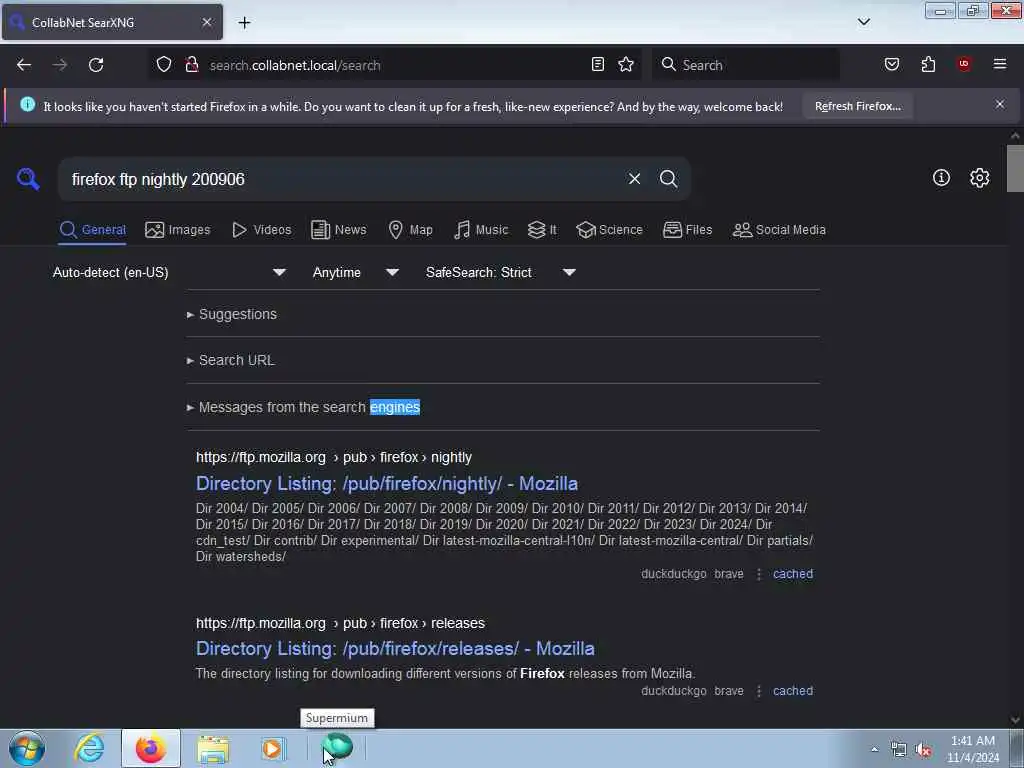Viewport: 1024px width, 768px height.
Task: Open Directory Listing /pub/firefox/nightly/ result
Action: click(x=387, y=483)
